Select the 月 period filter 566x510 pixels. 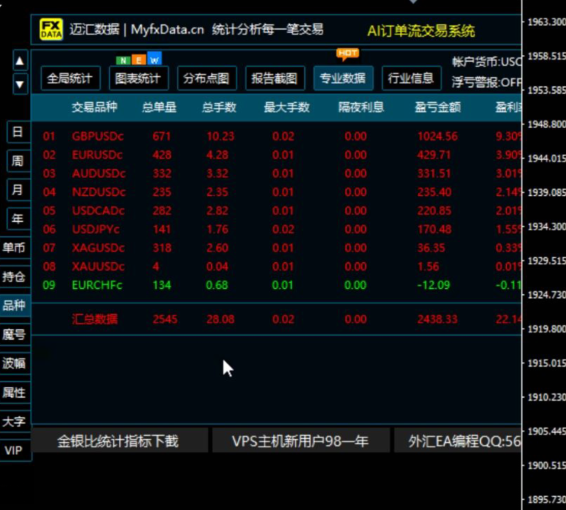[18, 189]
